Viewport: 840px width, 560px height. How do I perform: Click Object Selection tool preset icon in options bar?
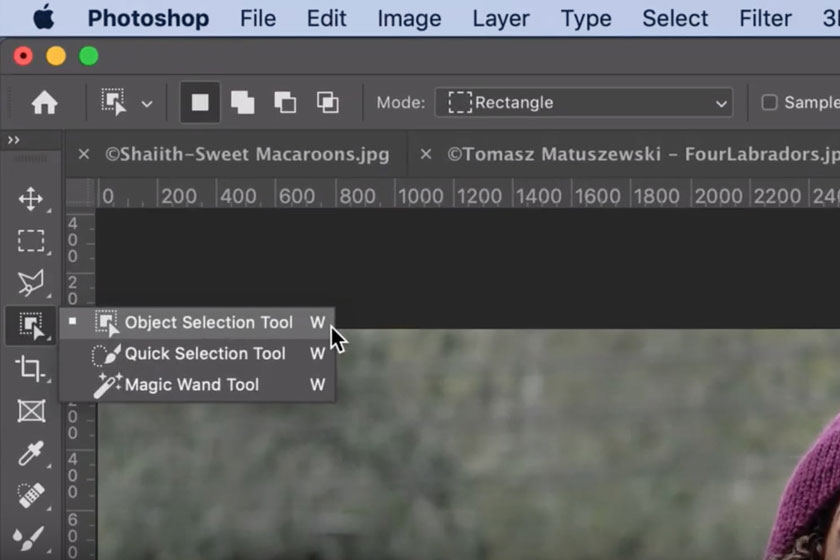tap(114, 102)
